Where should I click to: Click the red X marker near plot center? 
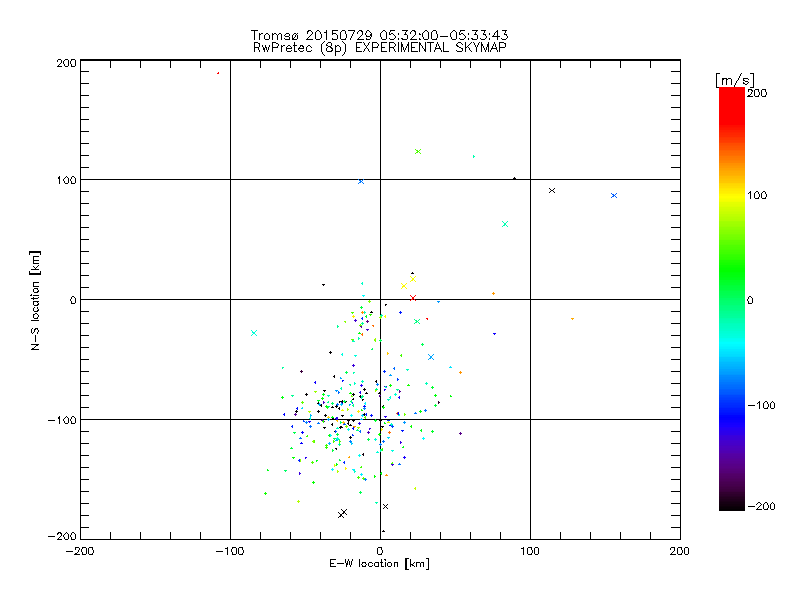(413, 297)
